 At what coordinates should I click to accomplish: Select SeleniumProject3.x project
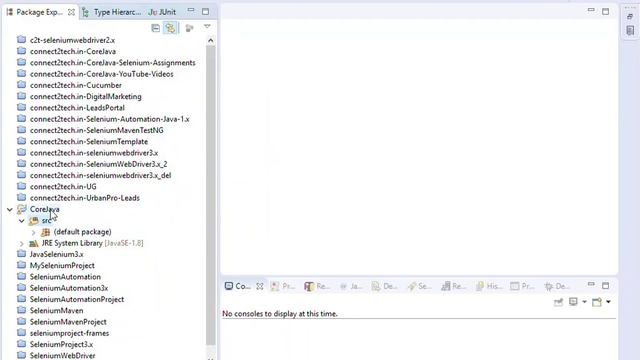coord(61,344)
